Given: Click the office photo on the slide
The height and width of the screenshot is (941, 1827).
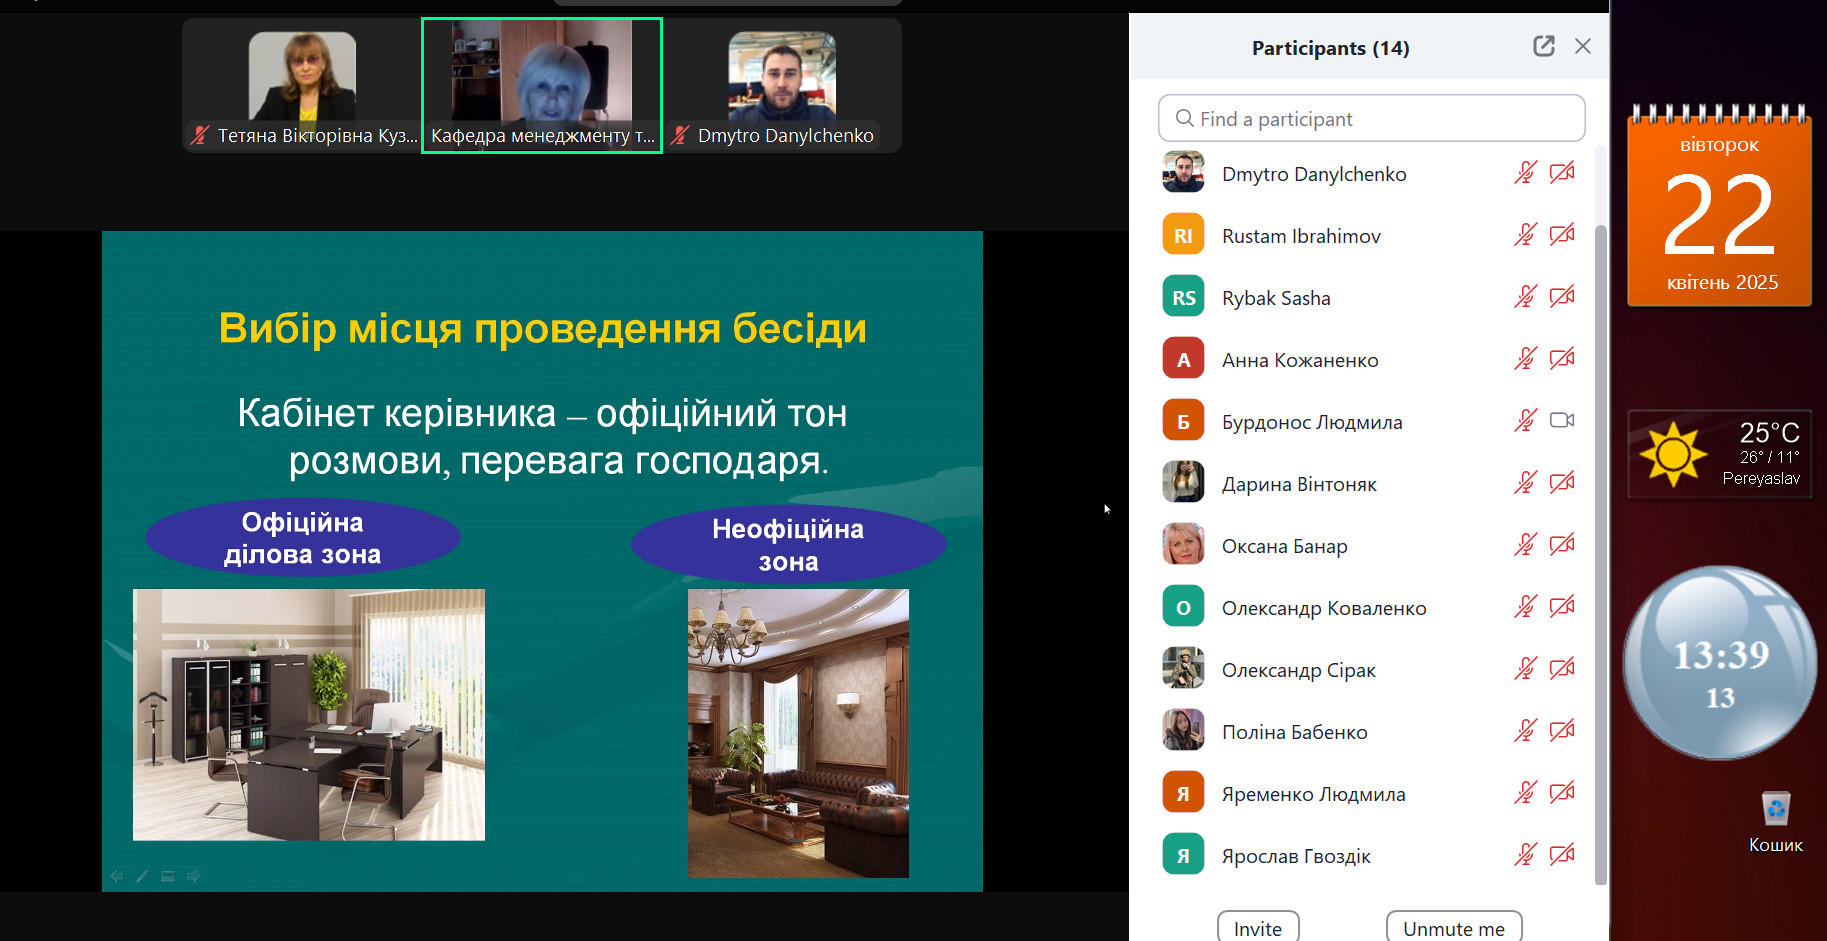Looking at the screenshot, I should coord(309,714).
